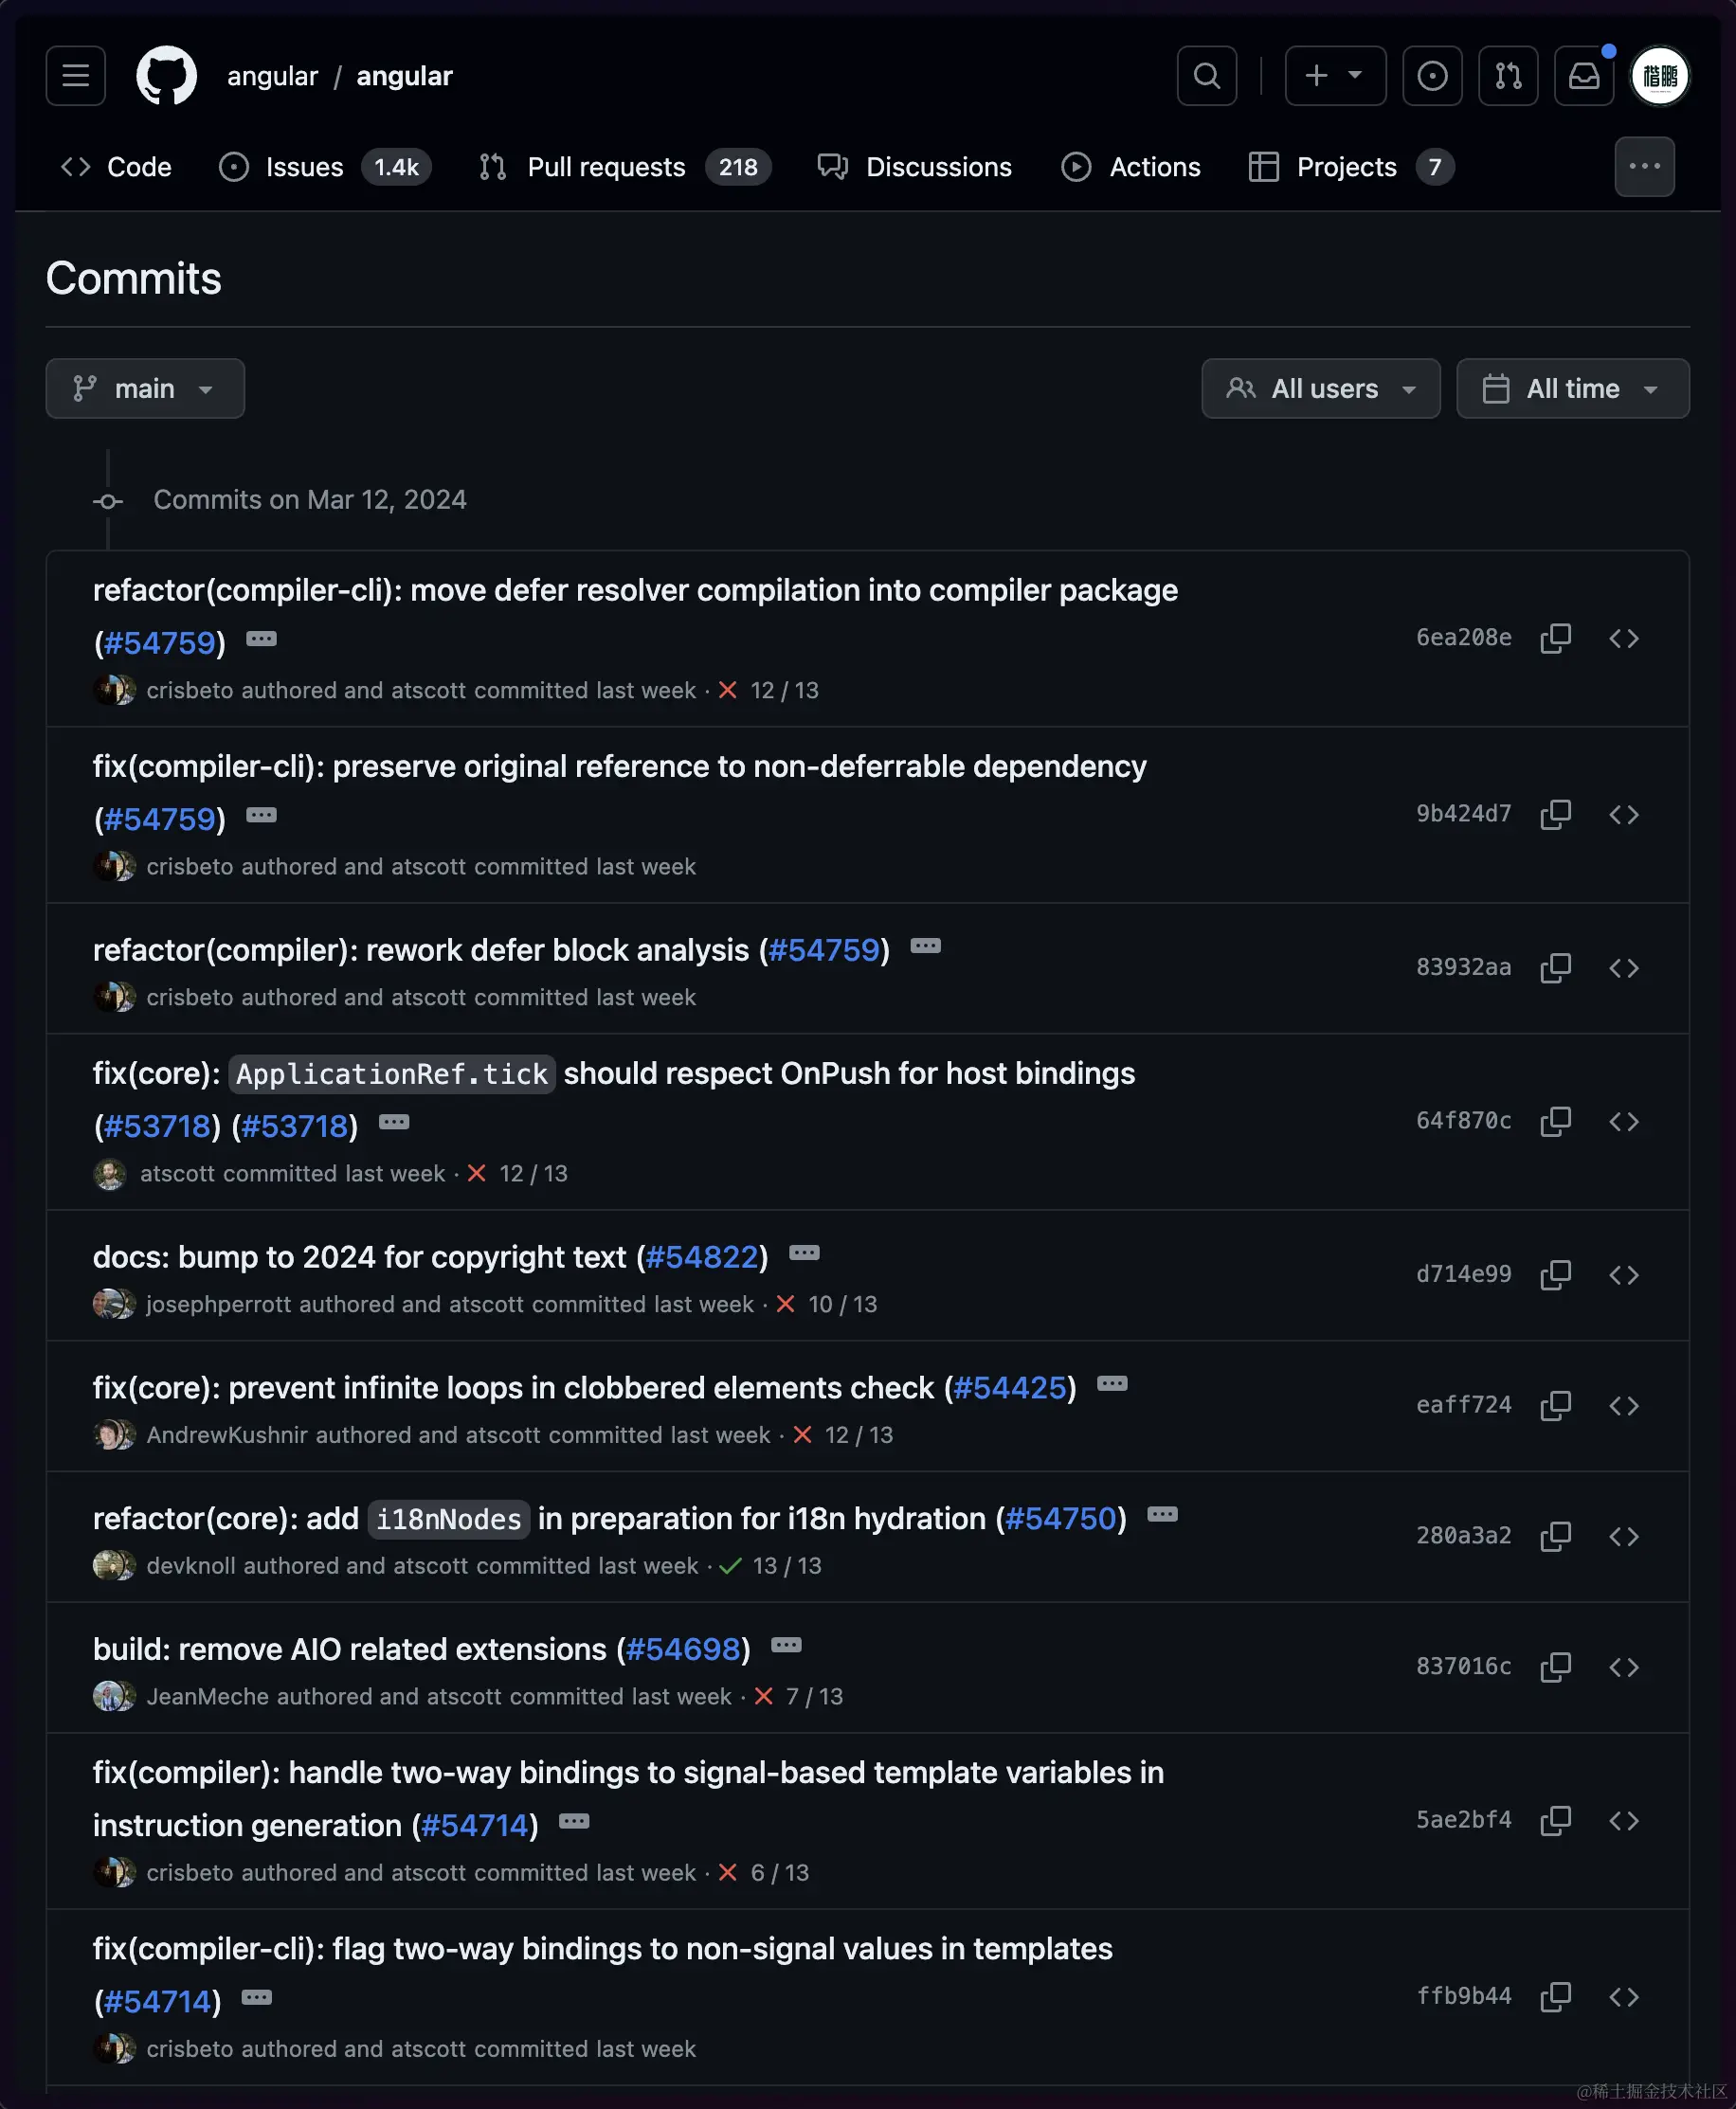Switch to the Projects tab
Image resolution: width=1736 pixels, height=2109 pixels.
click(1351, 167)
